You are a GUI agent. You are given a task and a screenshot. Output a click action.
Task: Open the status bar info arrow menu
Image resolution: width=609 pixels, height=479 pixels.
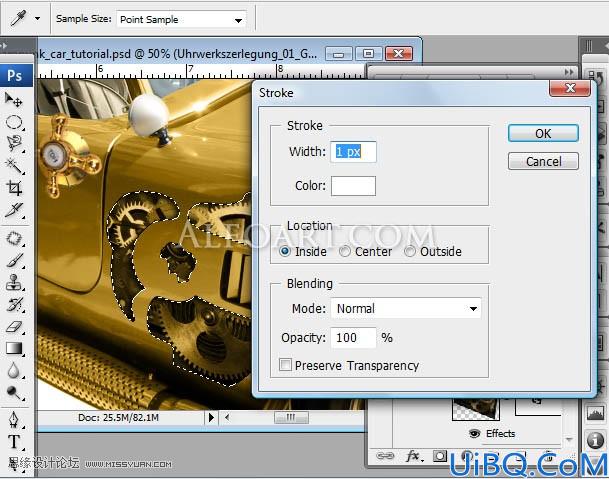pyautogui.click(x=211, y=418)
